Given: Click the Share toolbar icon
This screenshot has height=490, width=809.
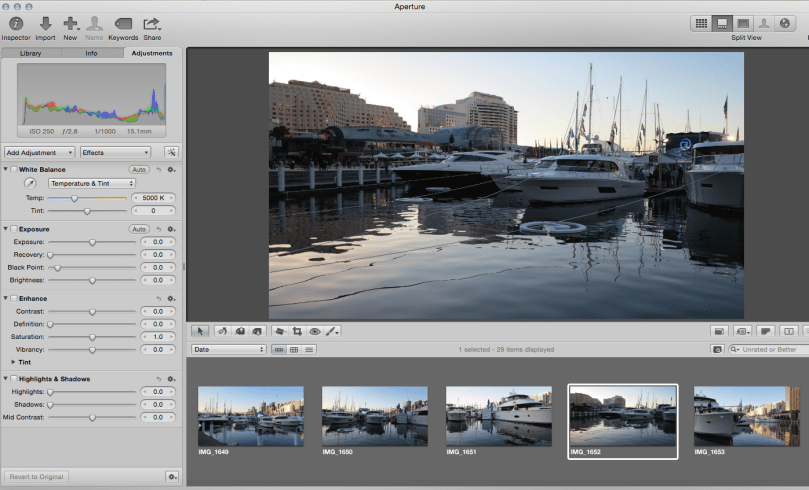Looking at the screenshot, I should (152, 23).
